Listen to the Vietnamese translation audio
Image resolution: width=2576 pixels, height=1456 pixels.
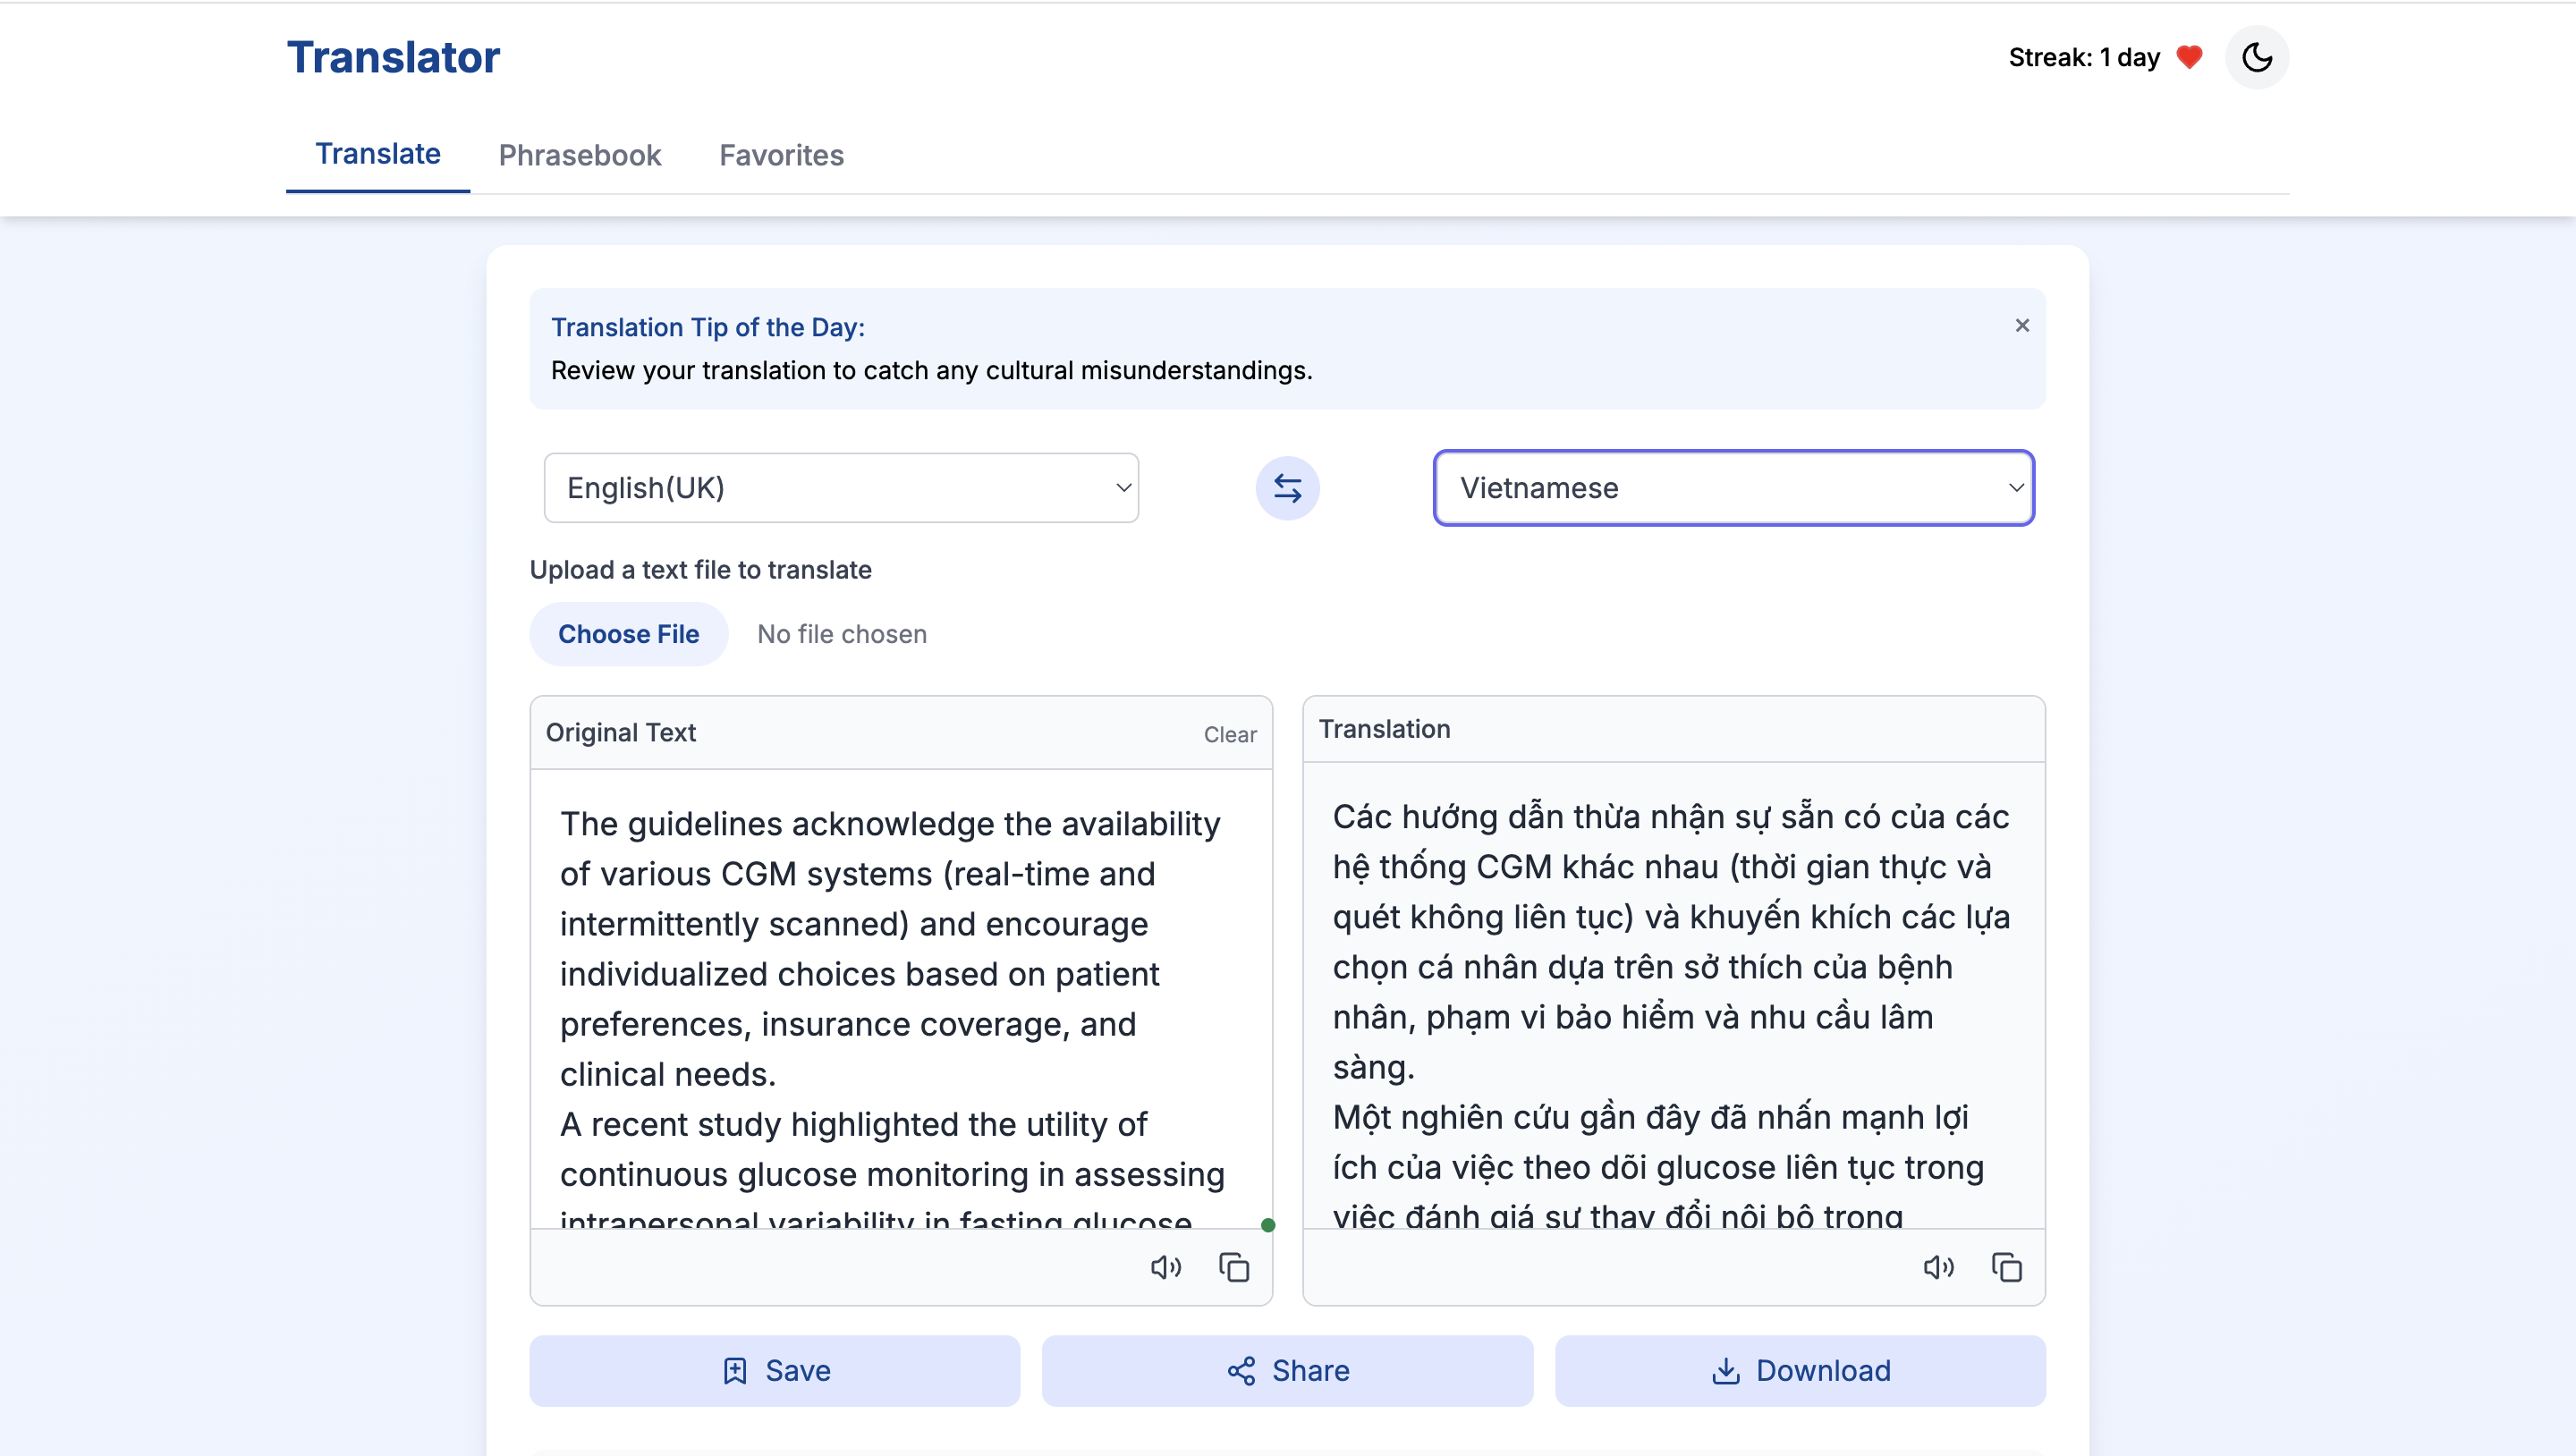click(1938, 1267)
